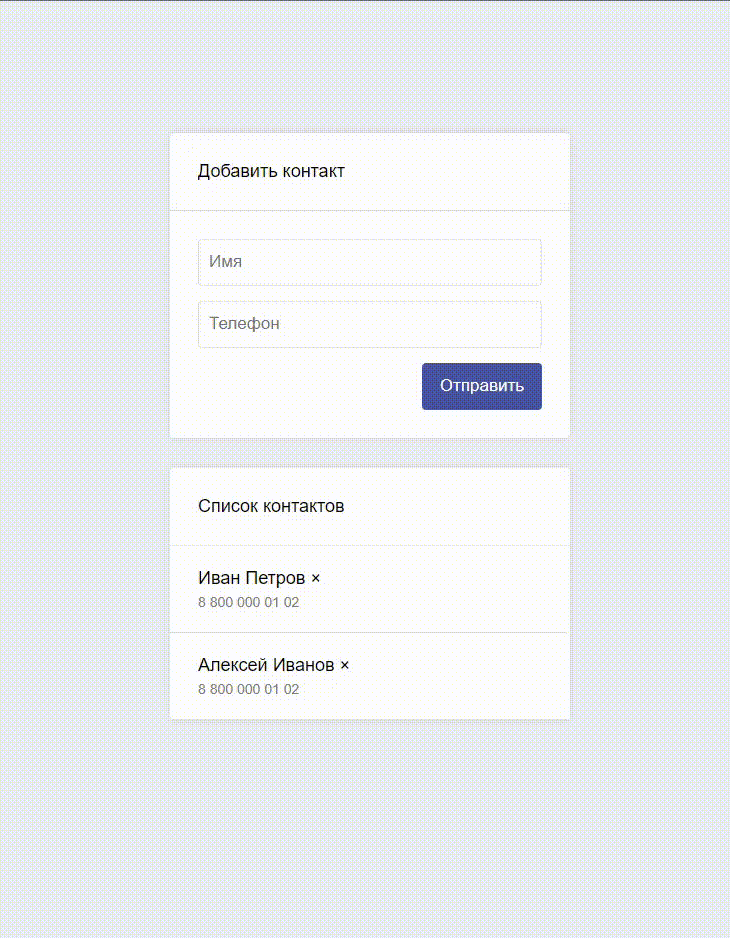Delete Алексей Иванов with the × icon
The height and width of the screenshot is (938, 730).
(x=345, y=664)
